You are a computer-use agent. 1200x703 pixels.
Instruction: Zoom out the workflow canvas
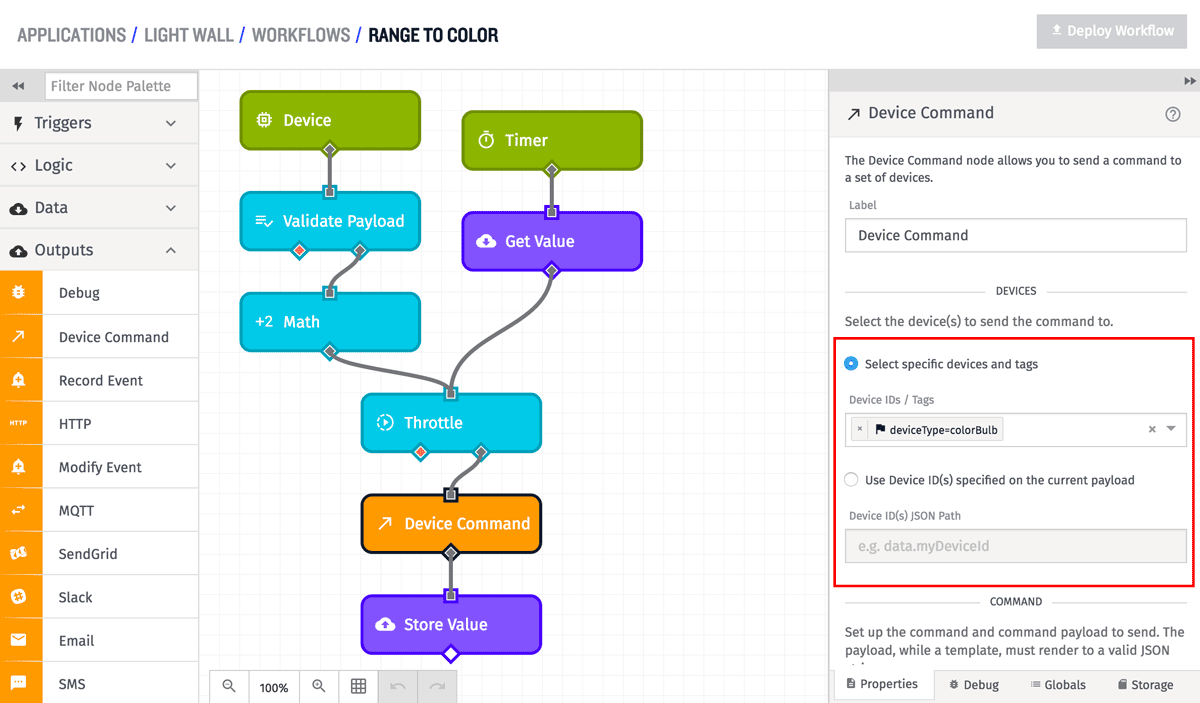click(229, 686)
